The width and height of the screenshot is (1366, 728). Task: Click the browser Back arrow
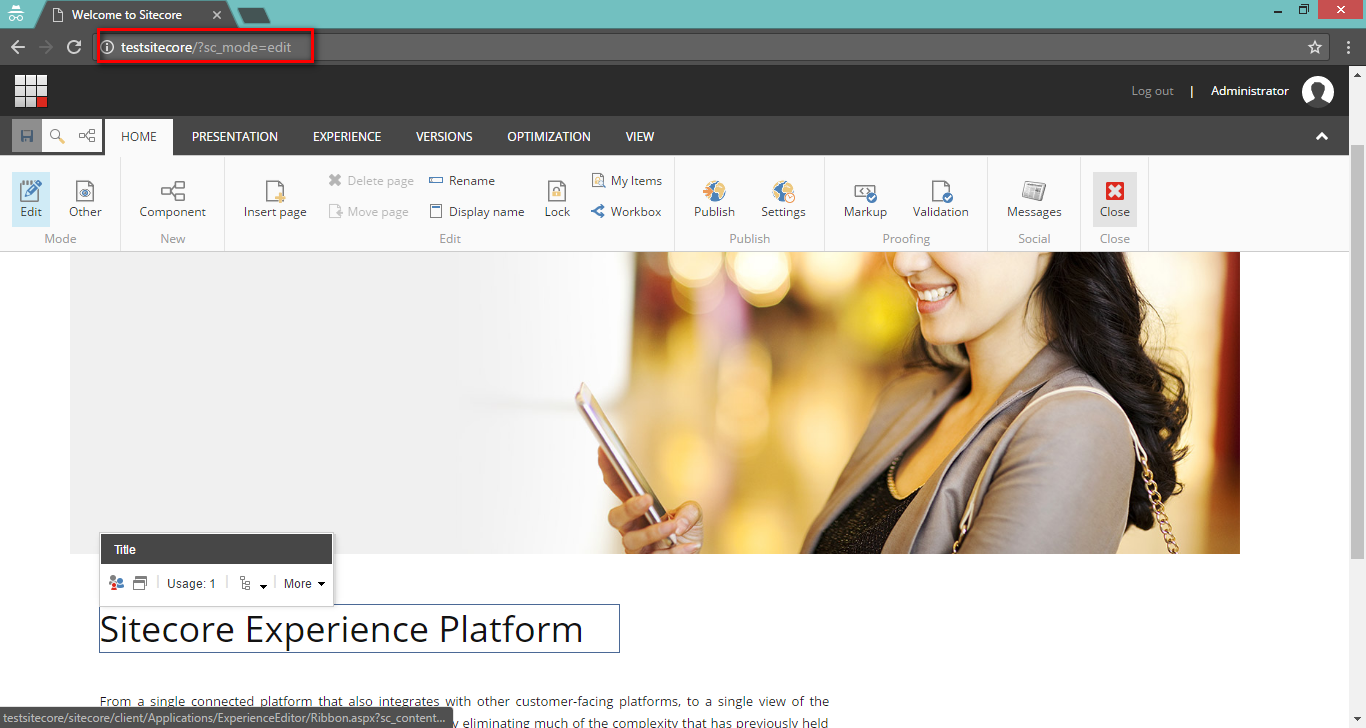click(18, 47)
